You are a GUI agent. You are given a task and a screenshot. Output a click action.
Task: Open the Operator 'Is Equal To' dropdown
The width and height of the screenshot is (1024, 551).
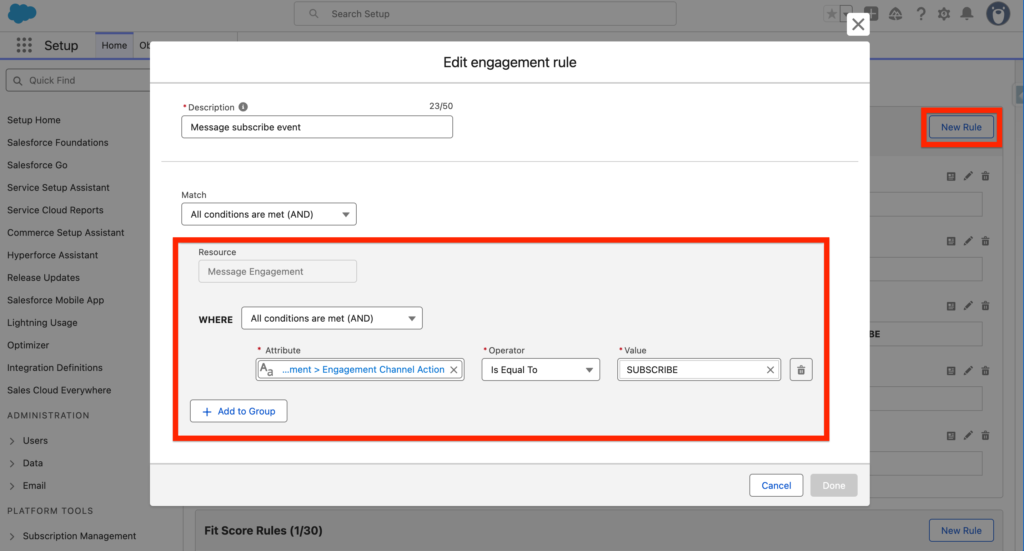pyautogui.click(x=540, y=370)
